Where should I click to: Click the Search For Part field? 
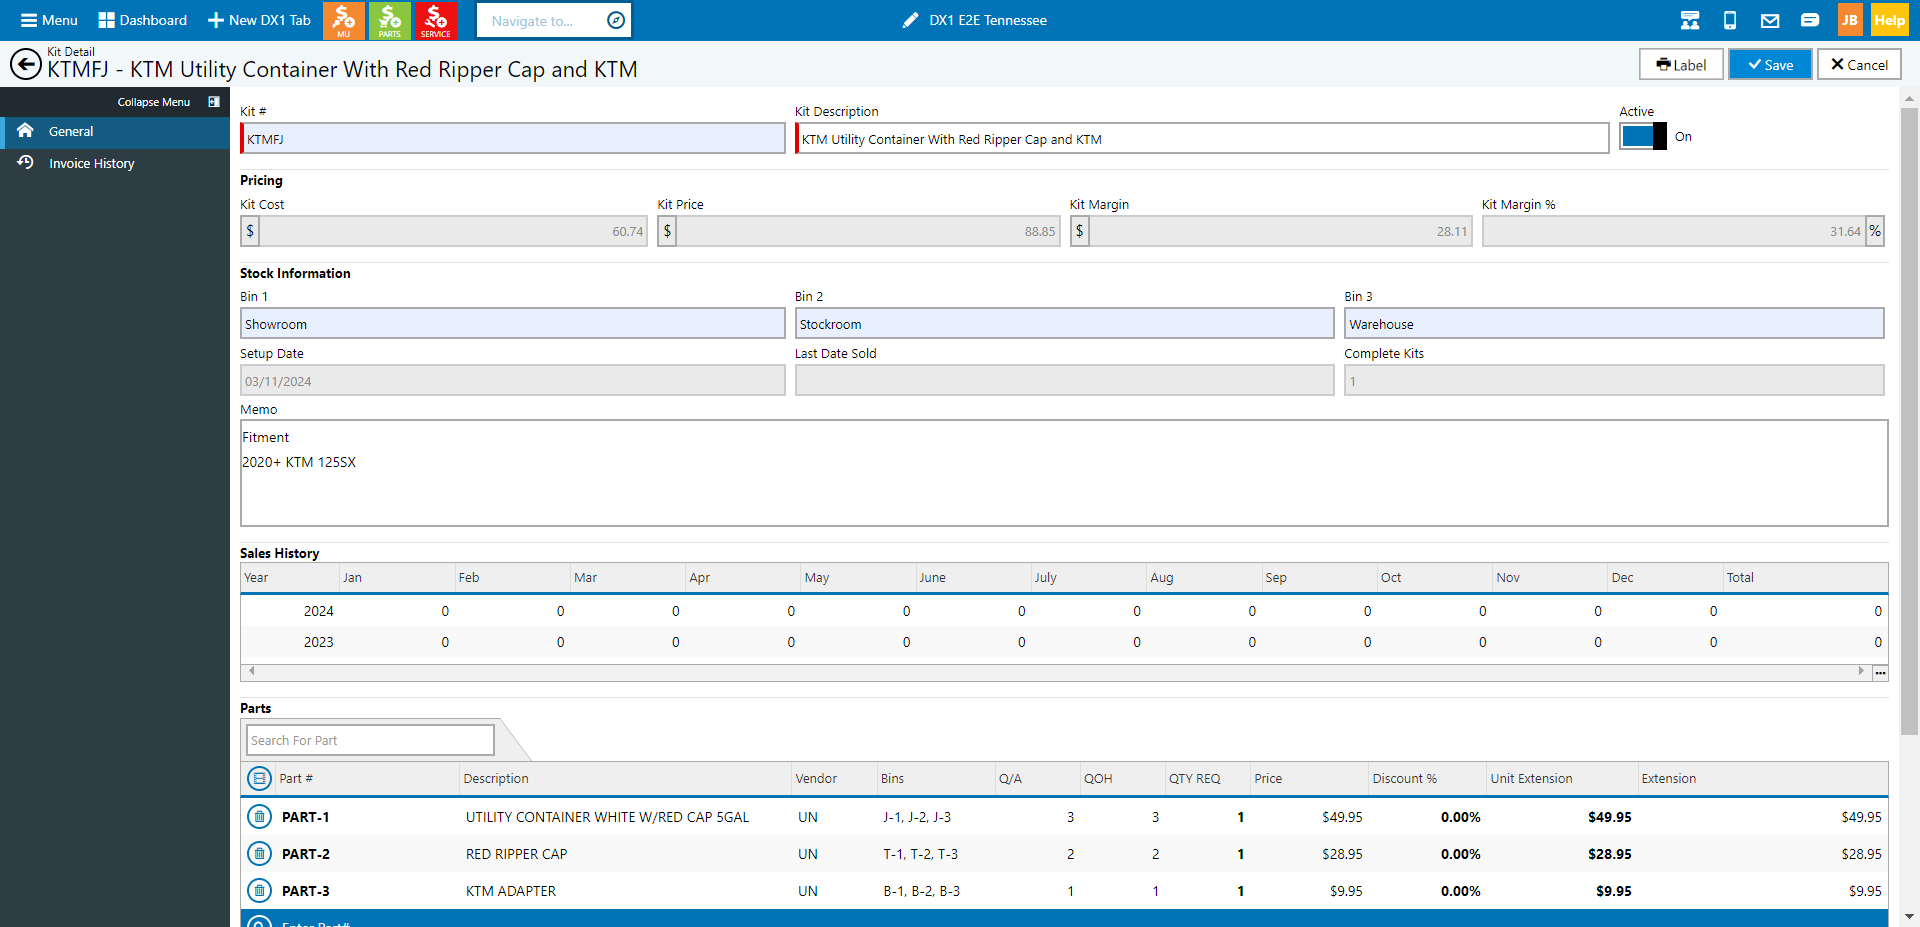coord(370,740)
